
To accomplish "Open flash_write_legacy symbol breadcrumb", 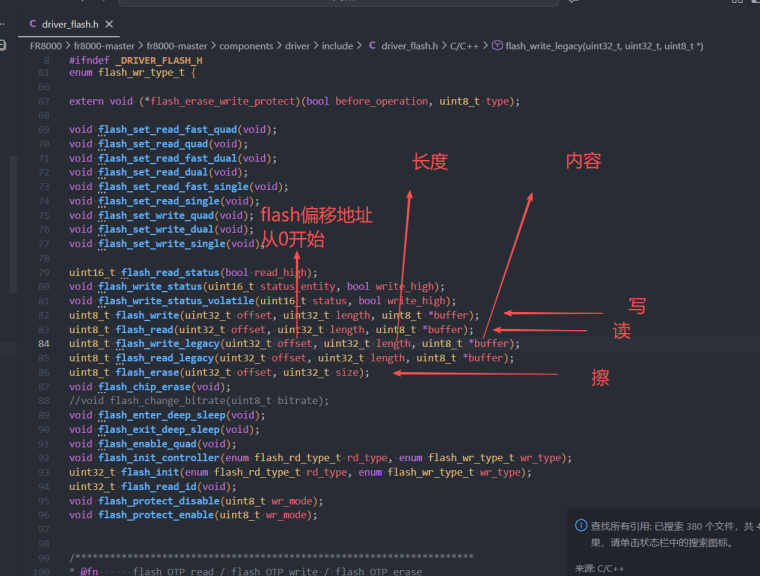I will [604, 46].
